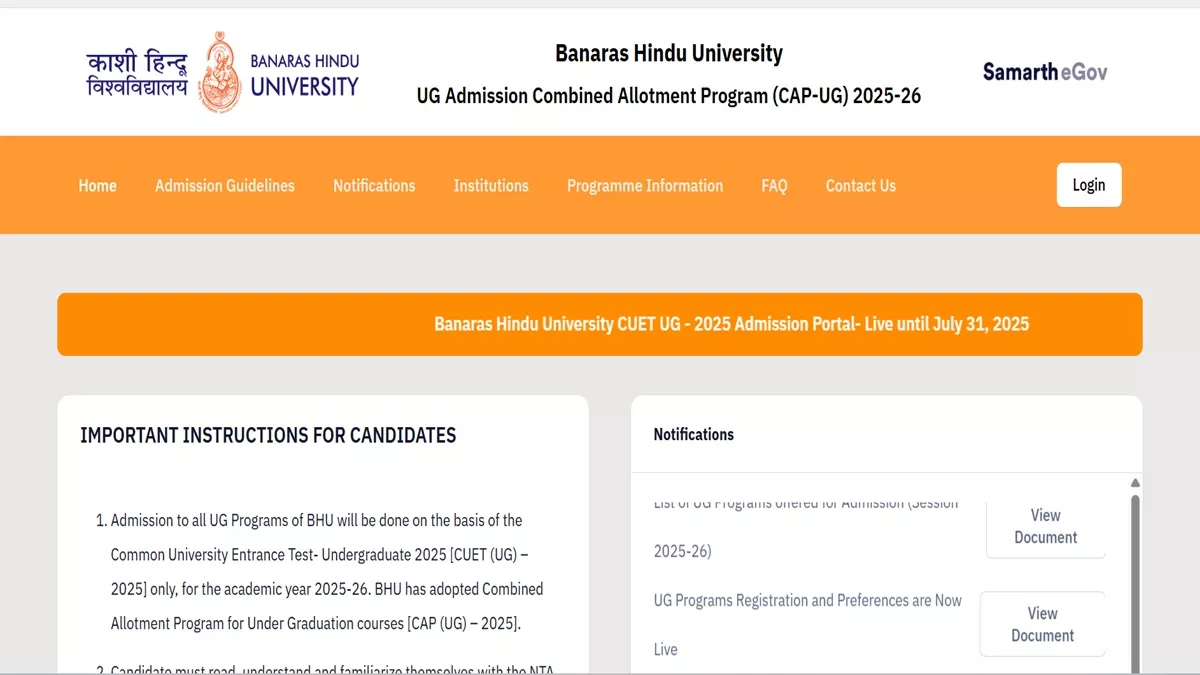View Document for UG Programs Registration and Preferences
The image size is (1200, 675).
point(1042,624)
